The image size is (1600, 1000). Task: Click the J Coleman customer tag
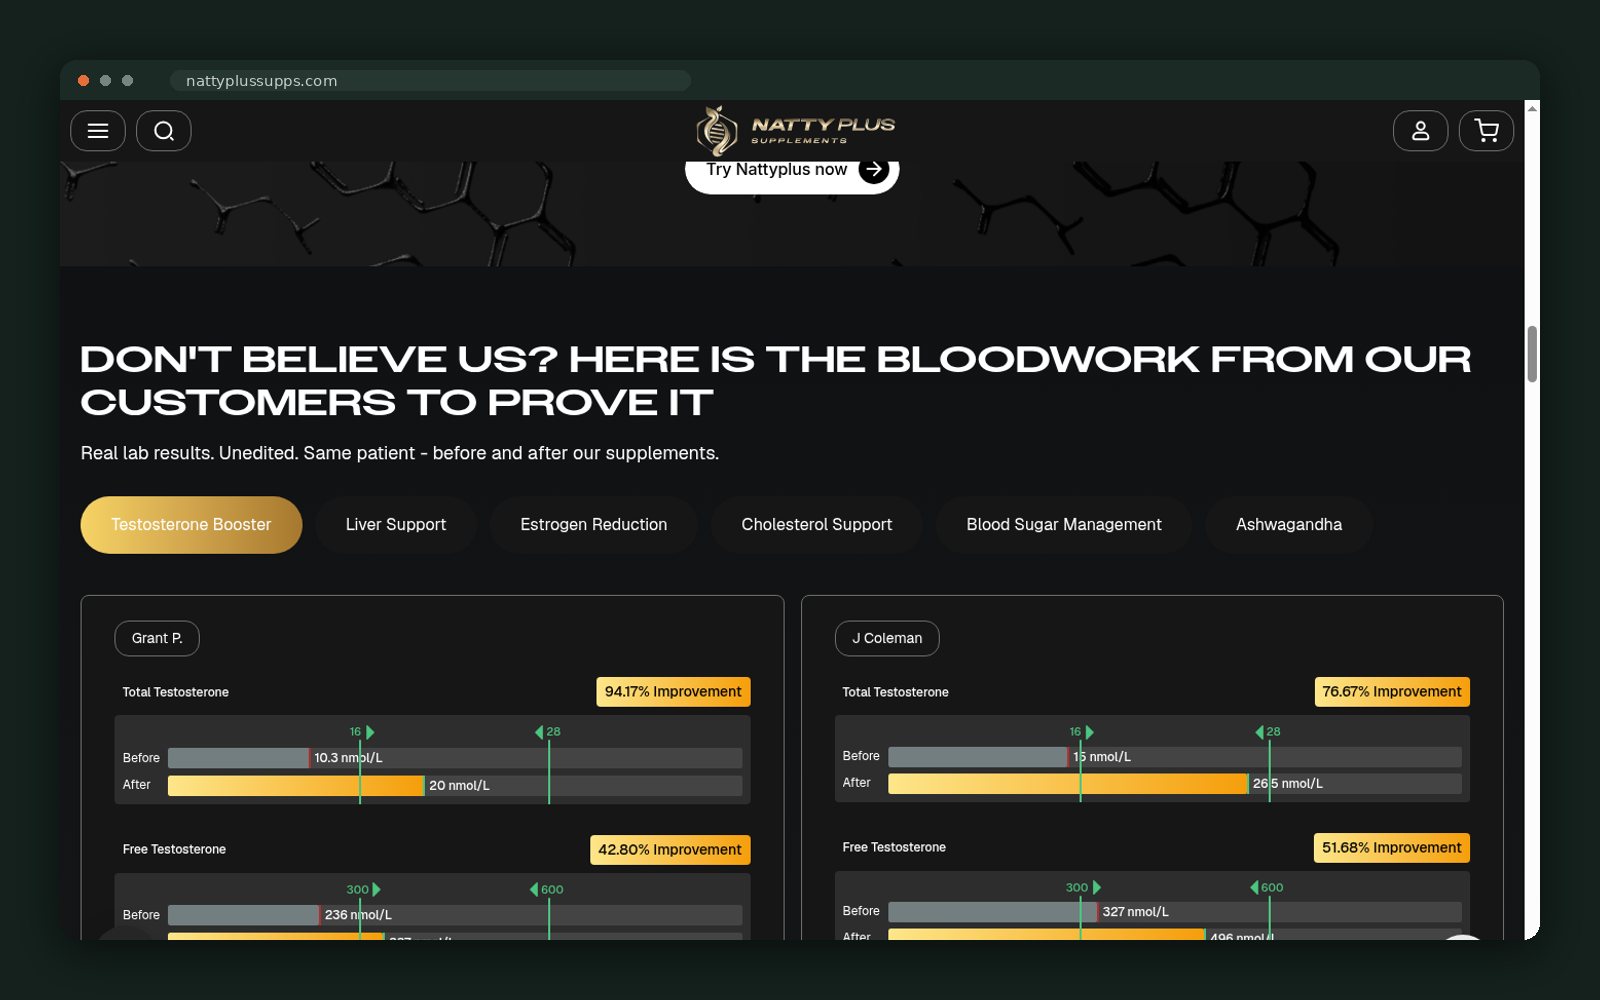click(x=887, y=639)
